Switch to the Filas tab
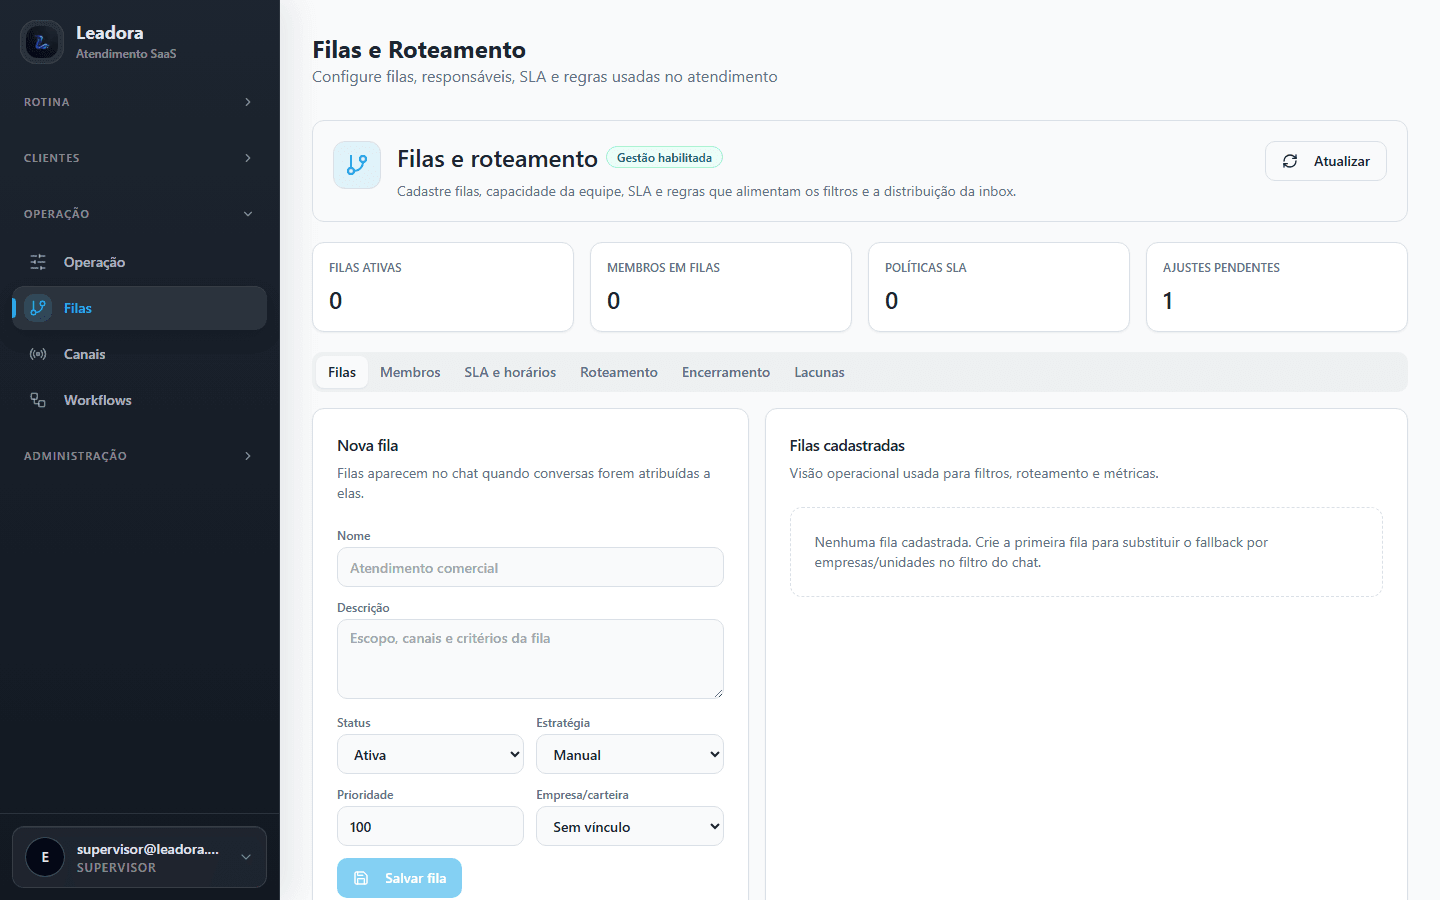Image resolution: width=1440 pixels, height=900 pixels. click(x=342, y=372)
